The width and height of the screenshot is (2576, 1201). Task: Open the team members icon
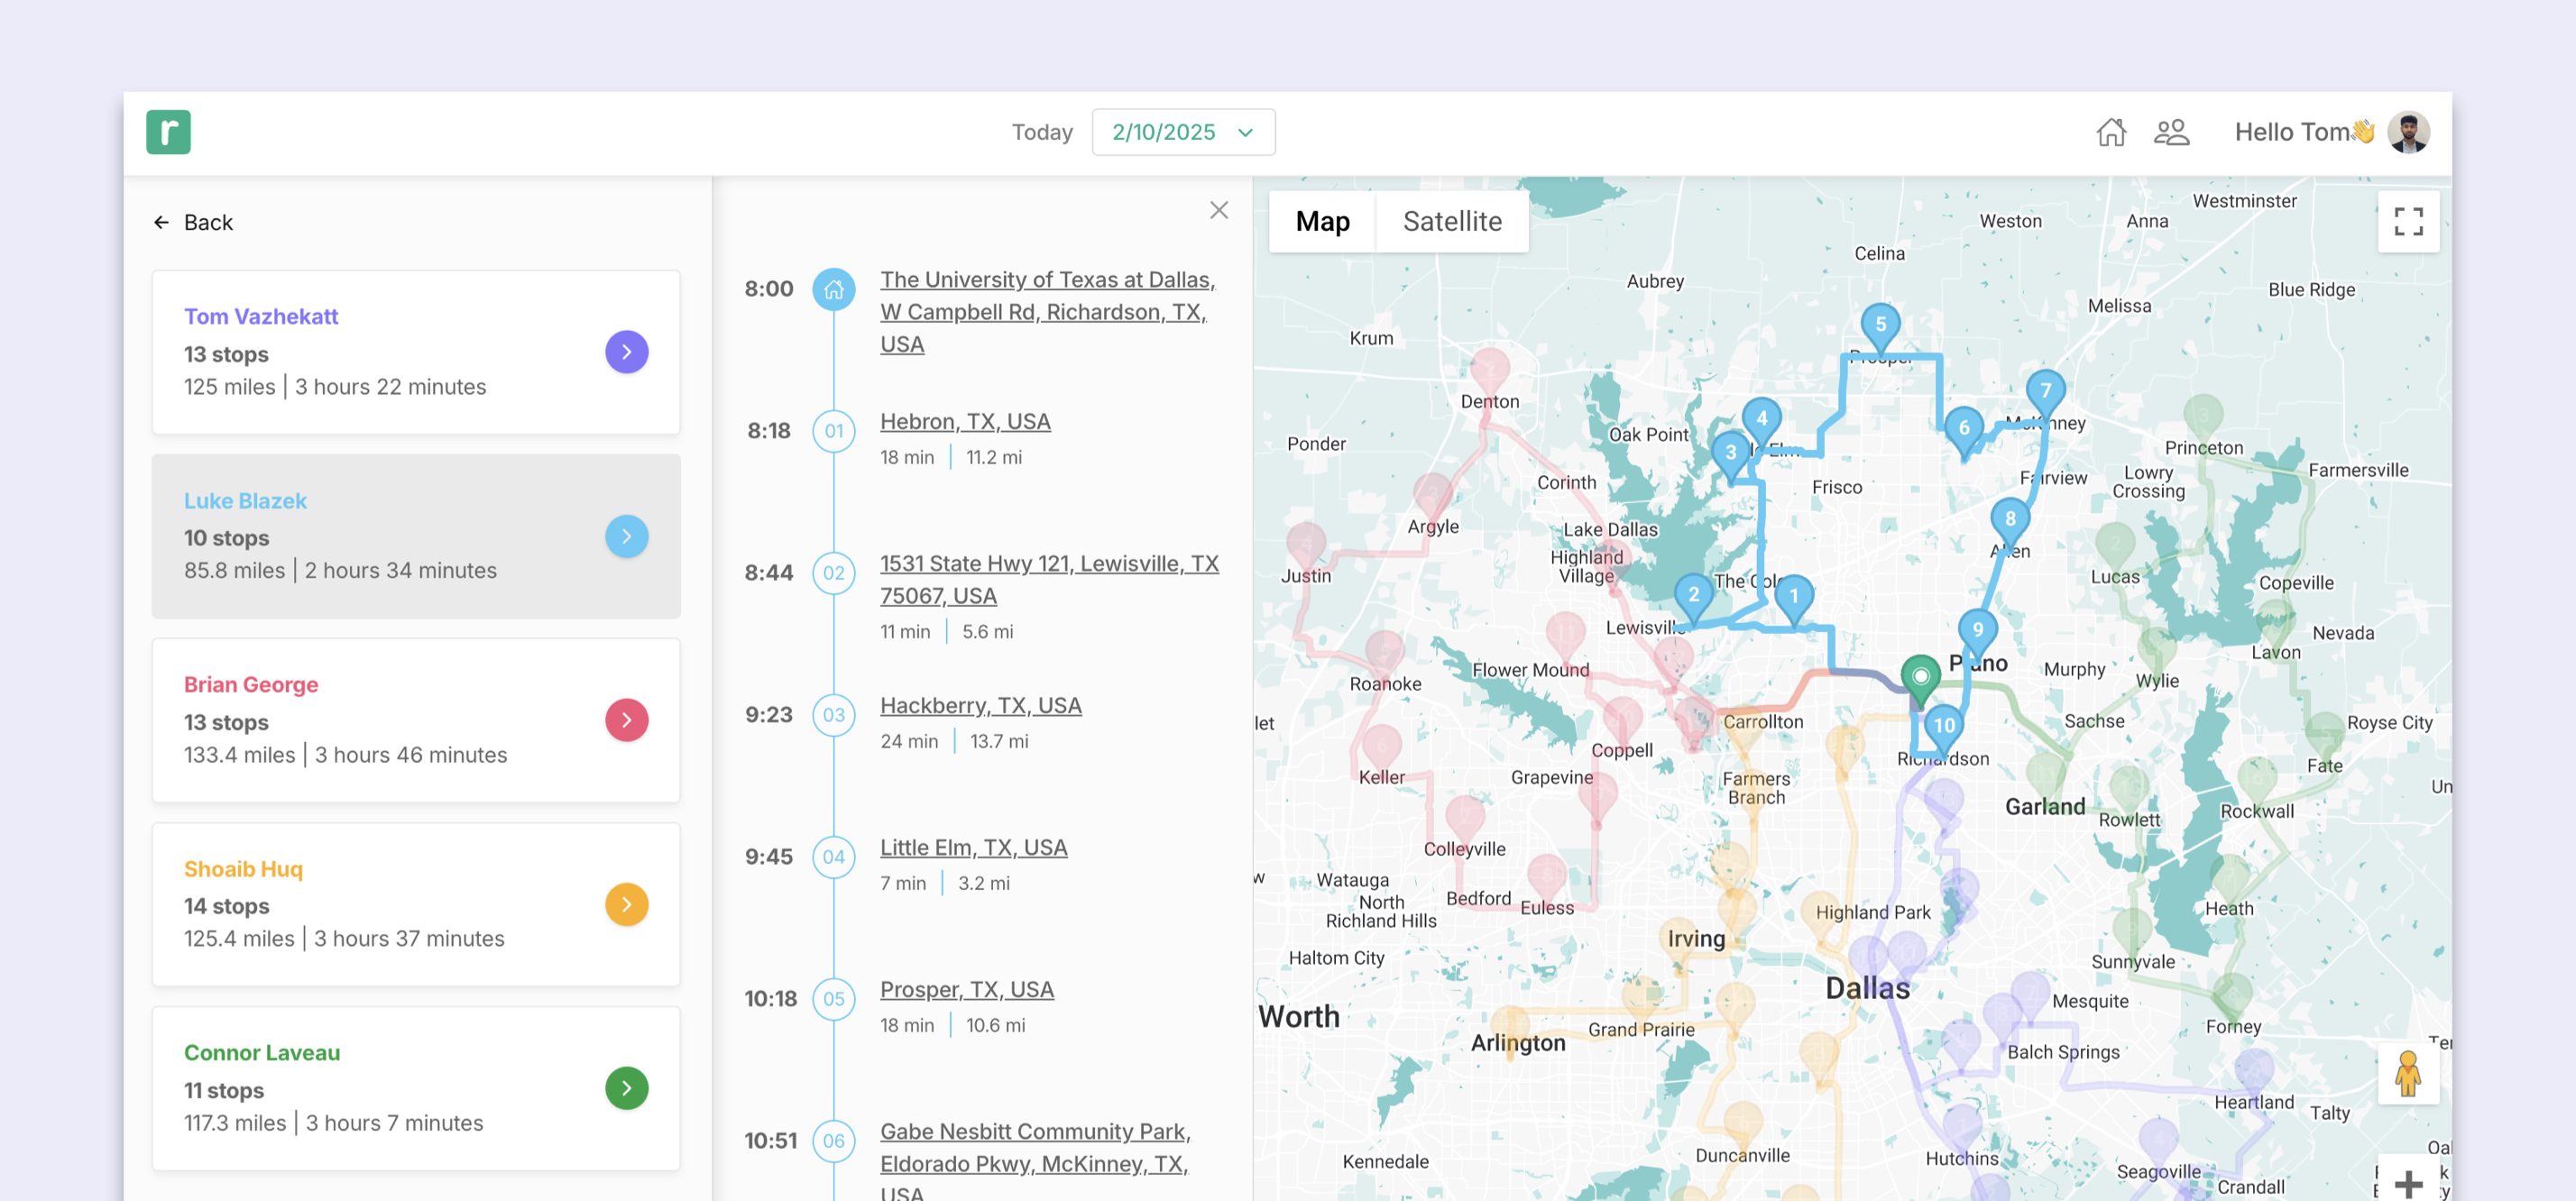tap(2171, 132)
